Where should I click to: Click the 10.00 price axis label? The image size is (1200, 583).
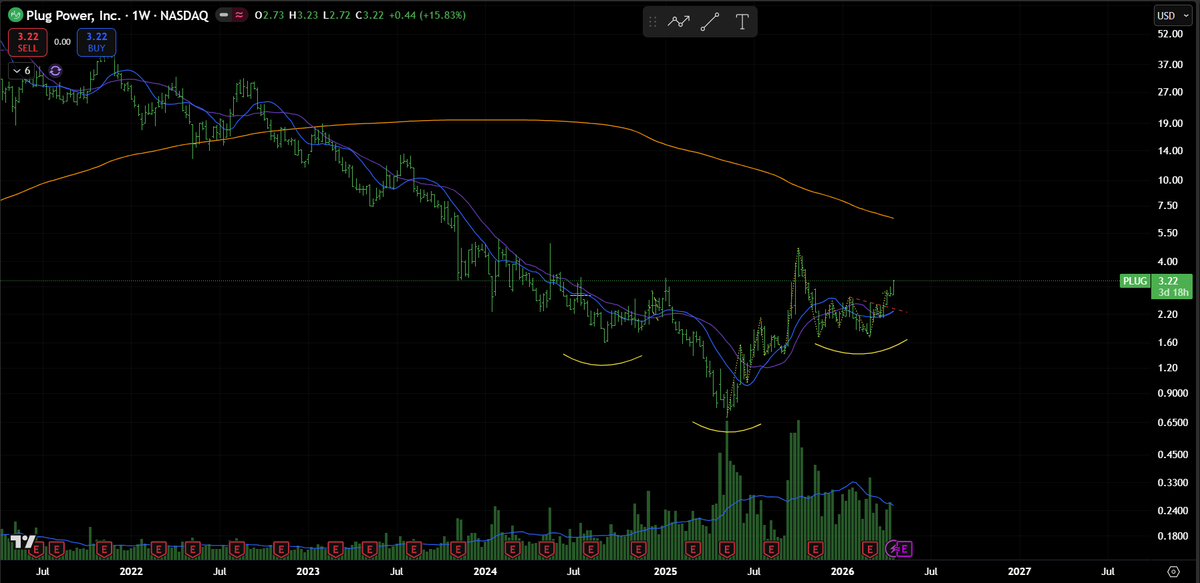point(1169,181)
